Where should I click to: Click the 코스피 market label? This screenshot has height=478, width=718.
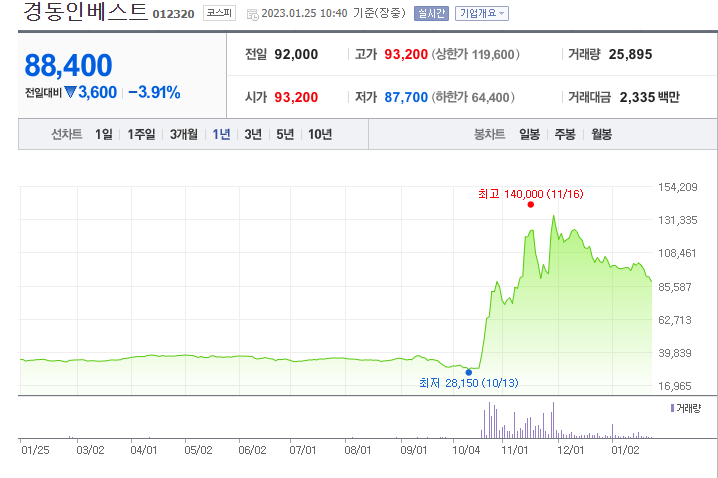[x=219, y=13]
